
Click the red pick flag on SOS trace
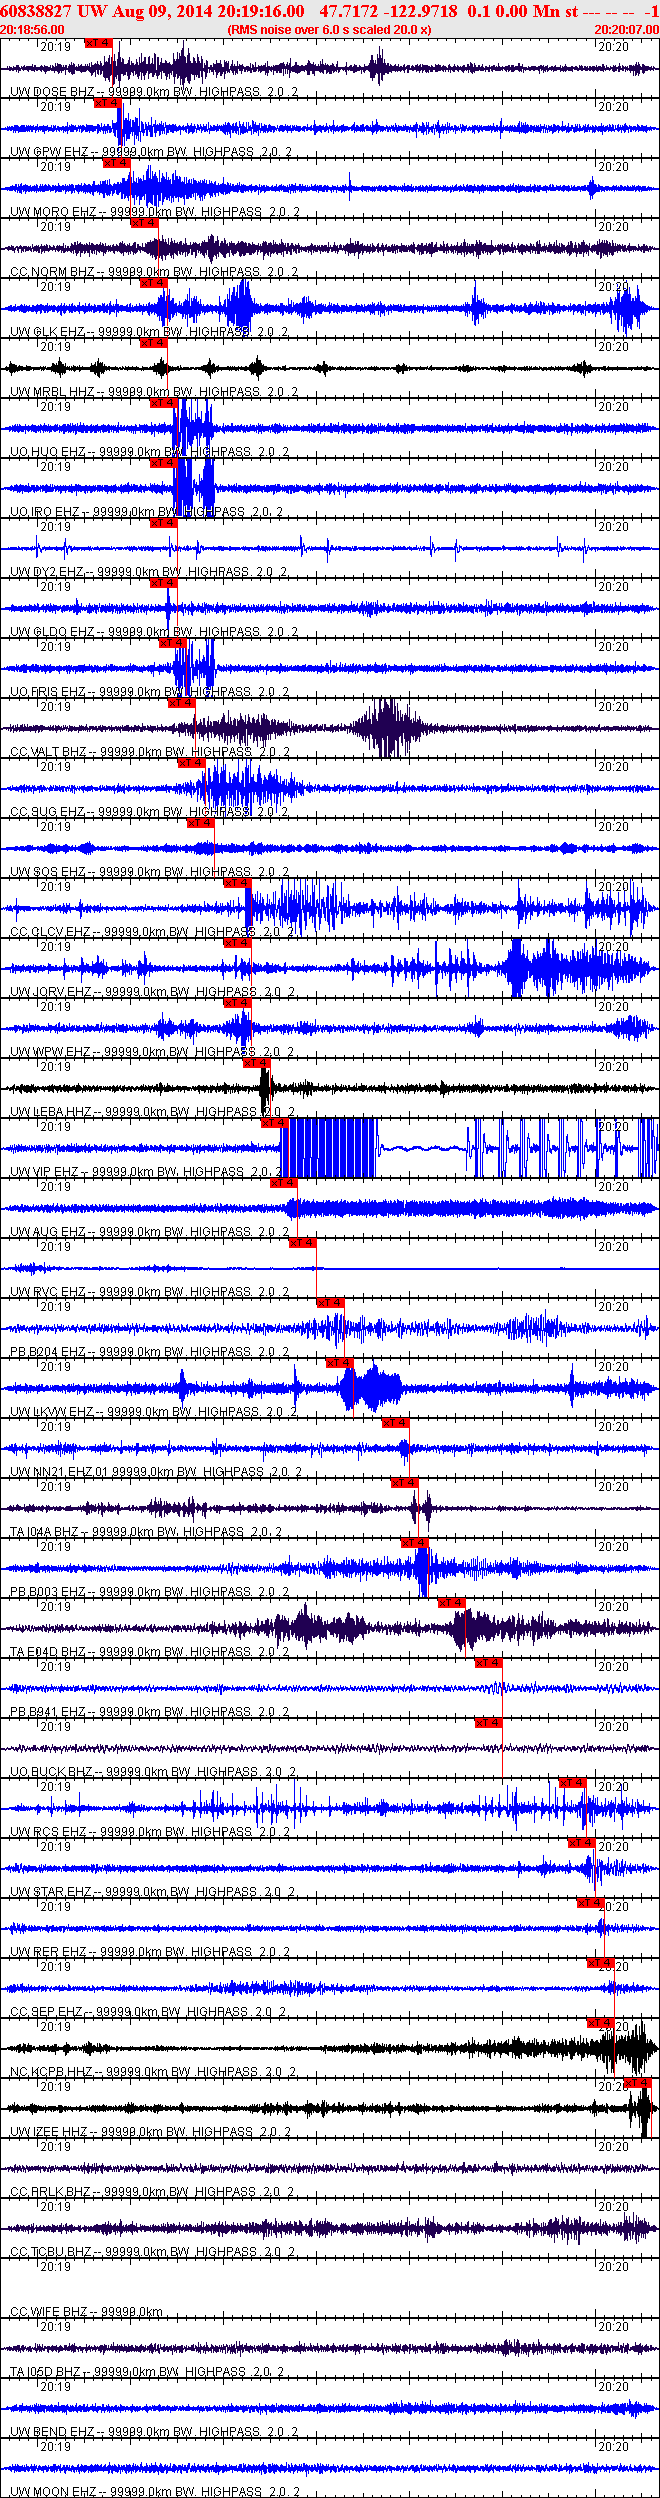[x=201, y=823]
